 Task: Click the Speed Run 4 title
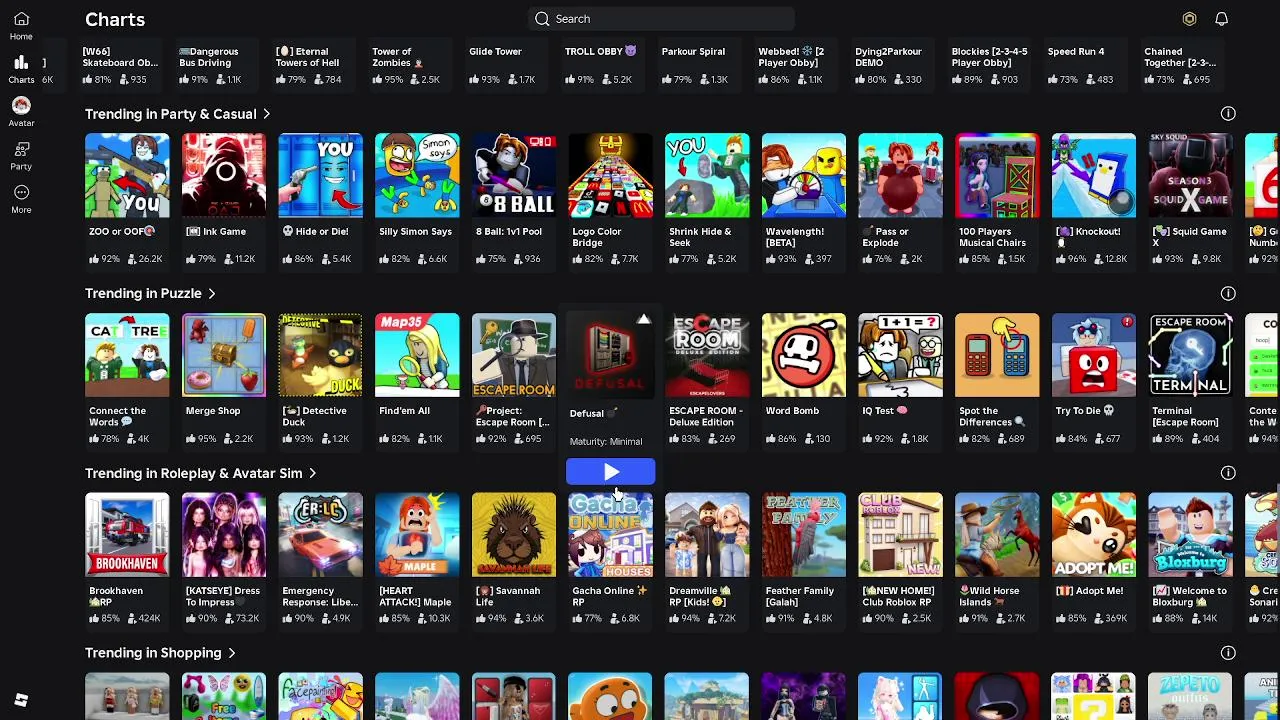pos(1076,51)
